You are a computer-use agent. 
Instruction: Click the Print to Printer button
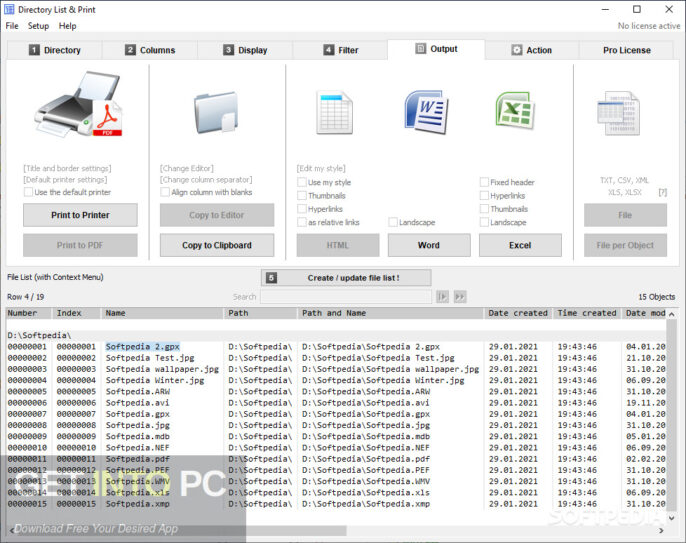click(80, 215)
